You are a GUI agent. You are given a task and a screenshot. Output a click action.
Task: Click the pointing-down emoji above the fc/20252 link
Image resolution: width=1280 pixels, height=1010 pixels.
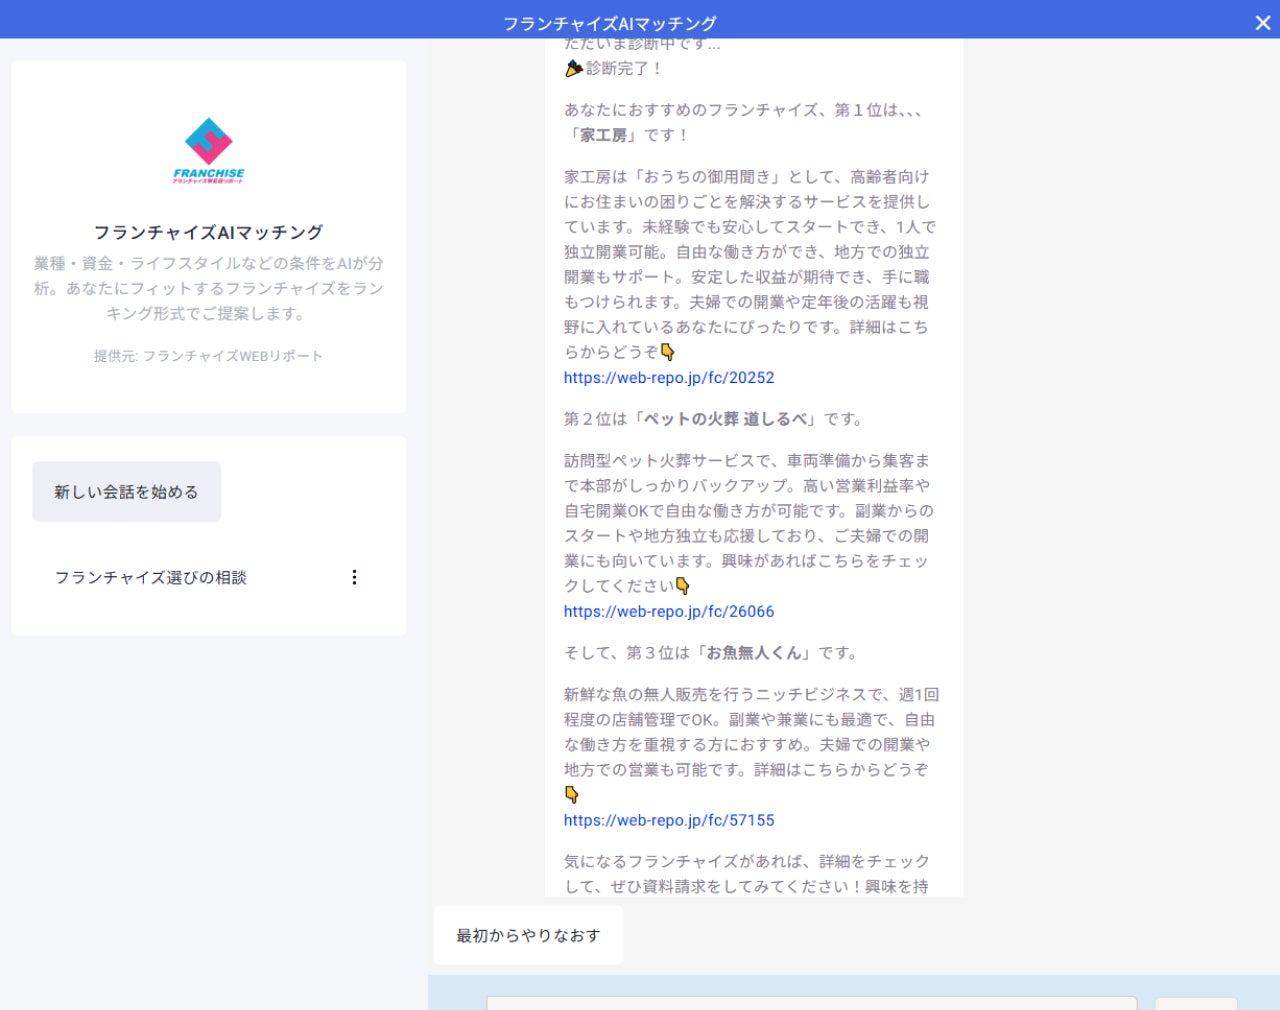(x=667, y=352)
